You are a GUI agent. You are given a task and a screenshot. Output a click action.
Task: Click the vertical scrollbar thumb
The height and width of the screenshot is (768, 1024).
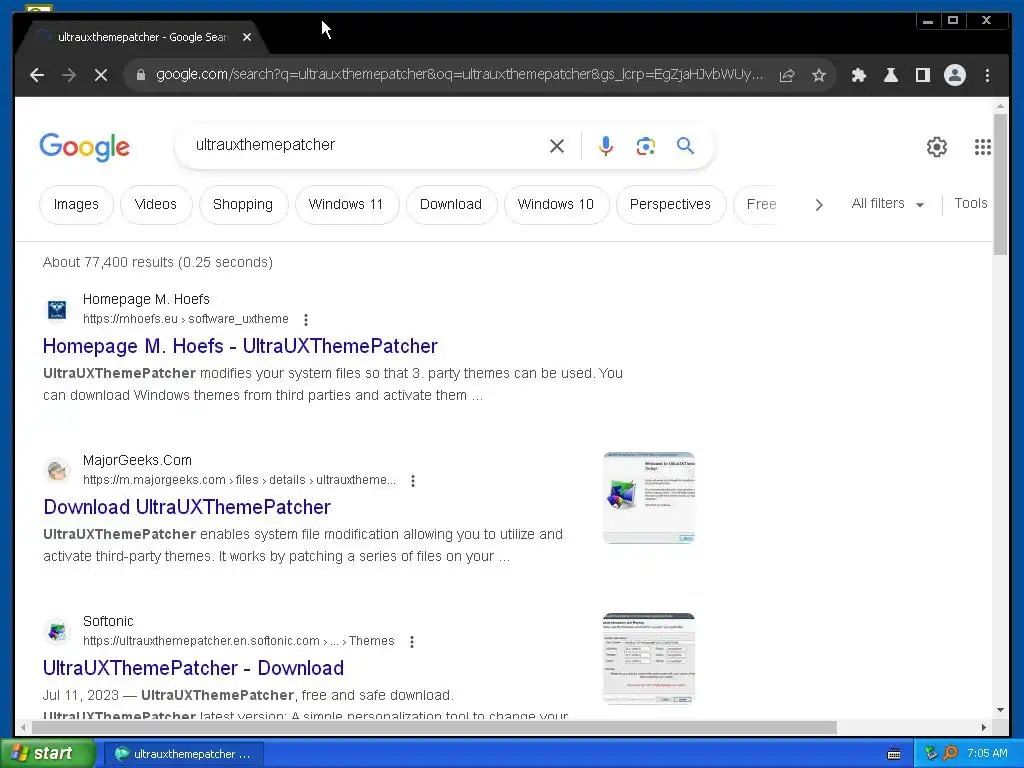click(x=1000, y=185)
